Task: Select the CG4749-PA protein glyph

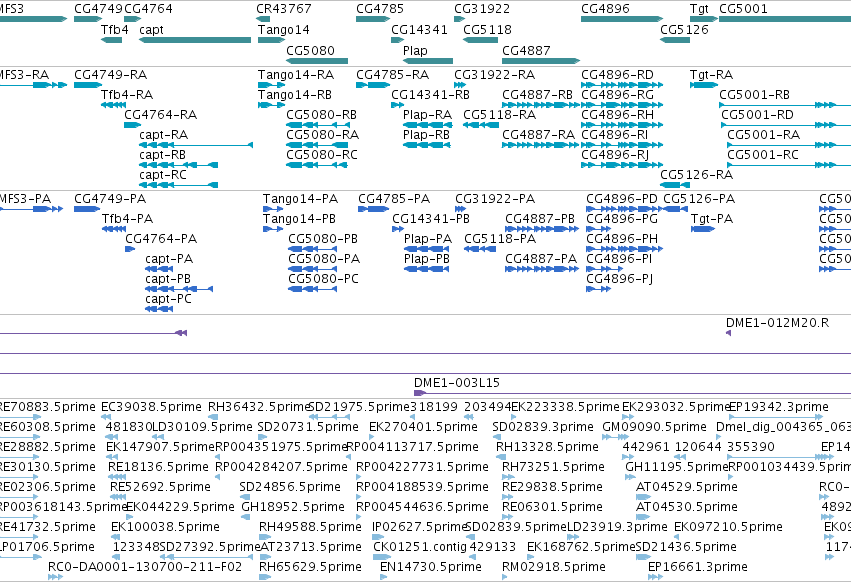Action: point(87,209)
